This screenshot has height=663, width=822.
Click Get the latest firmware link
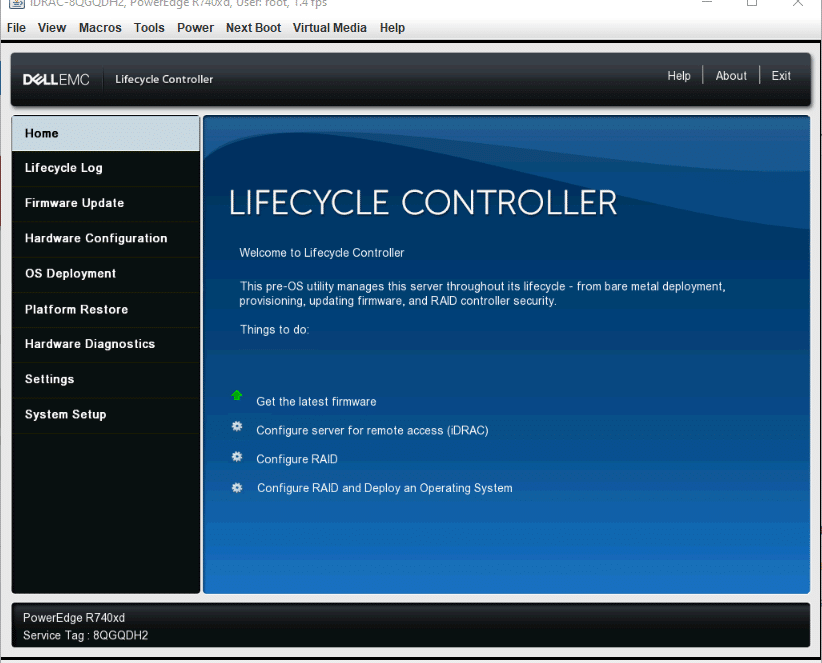pyautogui.click(x=316, y=401)
